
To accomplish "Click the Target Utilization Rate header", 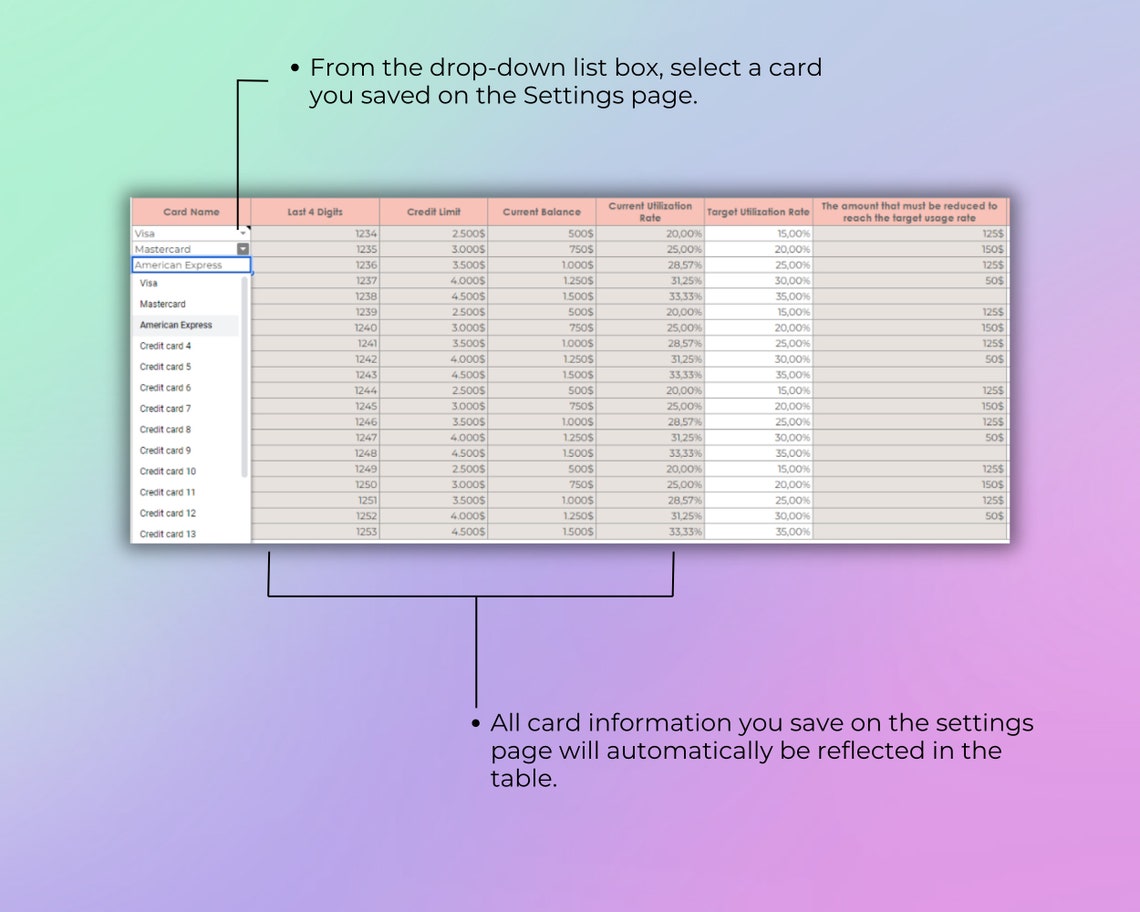I will 758,211.
